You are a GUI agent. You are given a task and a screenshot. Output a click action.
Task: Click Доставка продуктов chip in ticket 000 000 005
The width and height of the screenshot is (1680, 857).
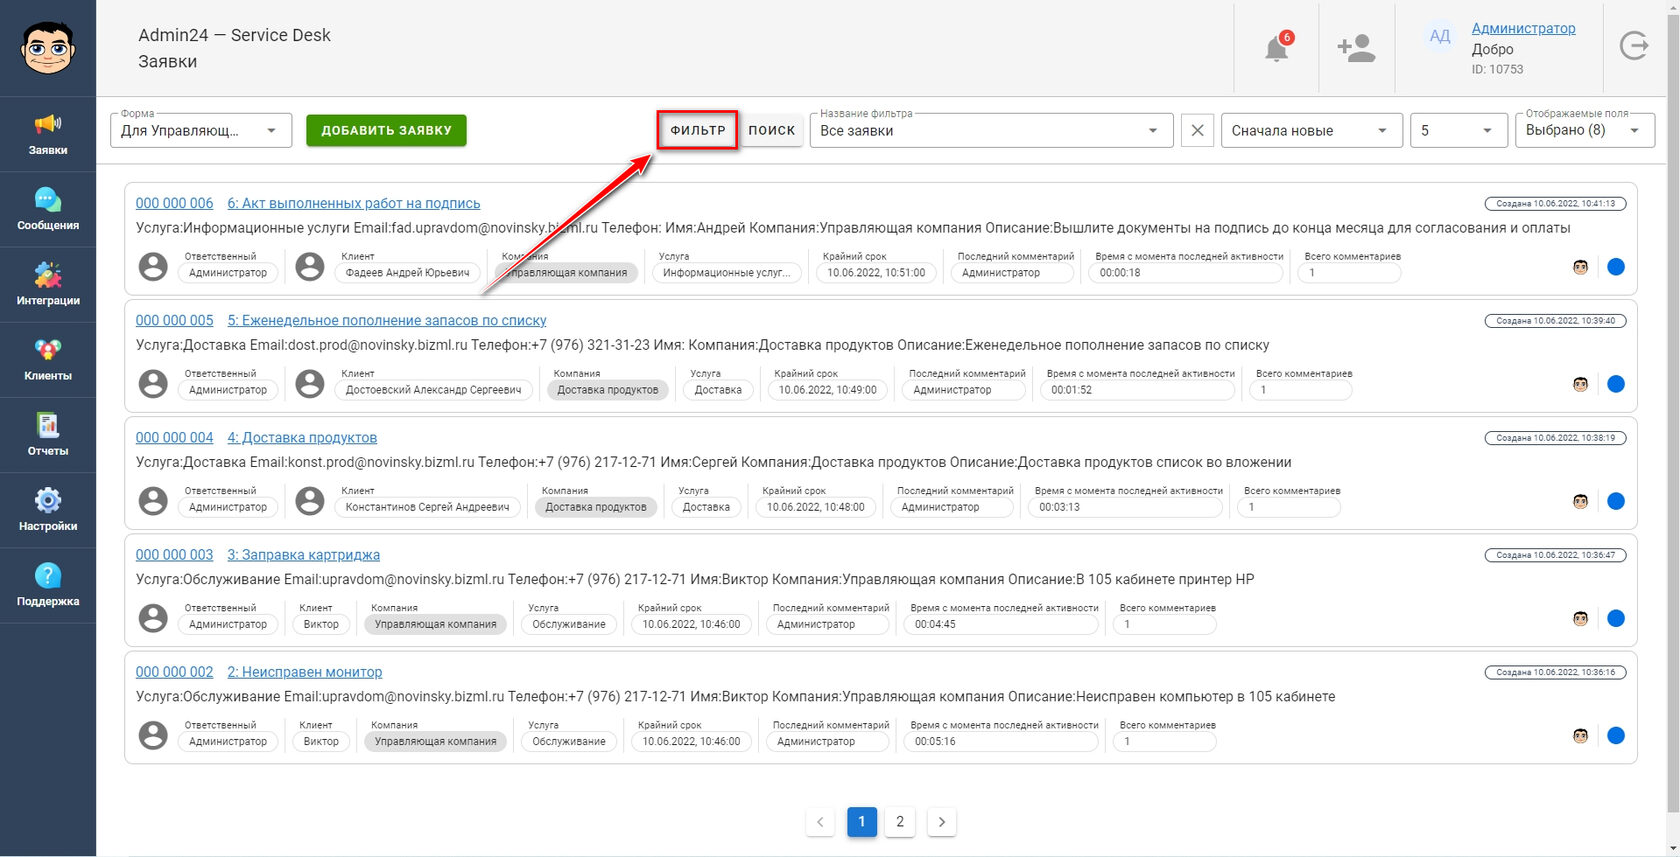pyautogui.click(x=608, y=390)
